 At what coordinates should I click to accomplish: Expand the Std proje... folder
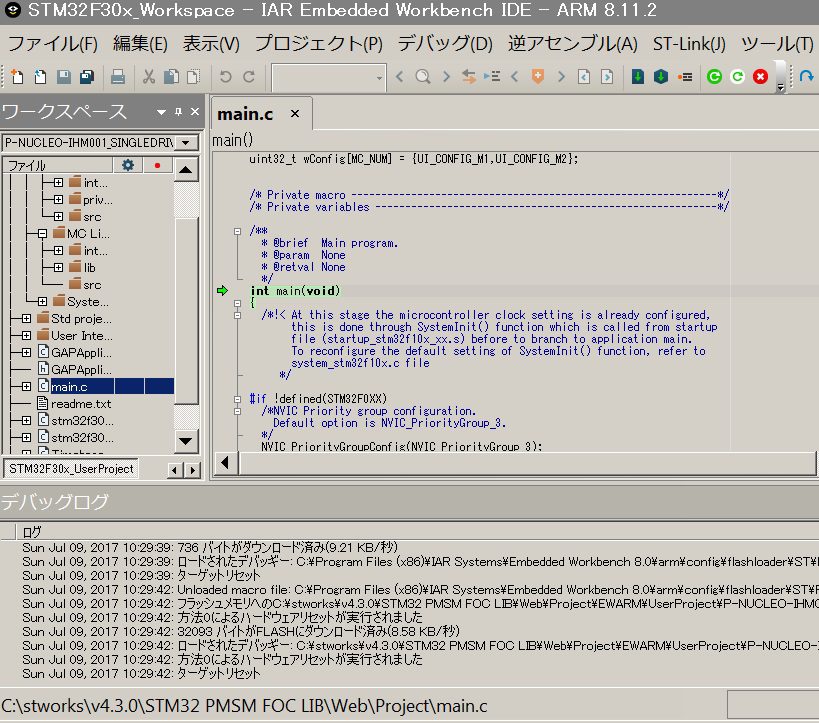click(x=26, y=319)
